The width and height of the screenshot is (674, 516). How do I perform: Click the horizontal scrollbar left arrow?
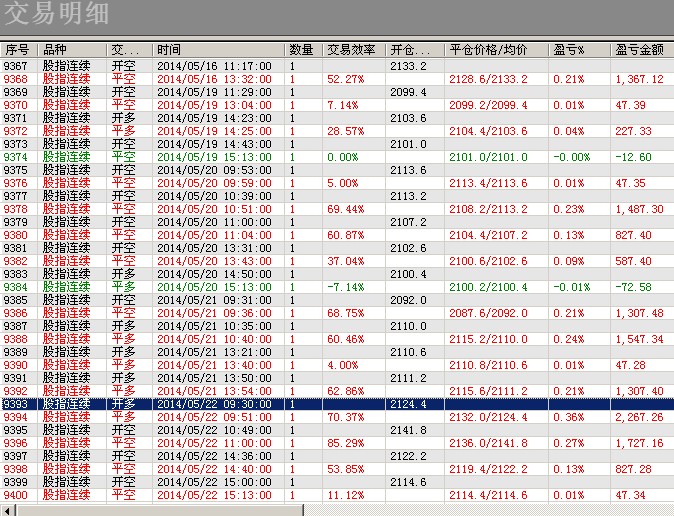click(x=8, y=510)
